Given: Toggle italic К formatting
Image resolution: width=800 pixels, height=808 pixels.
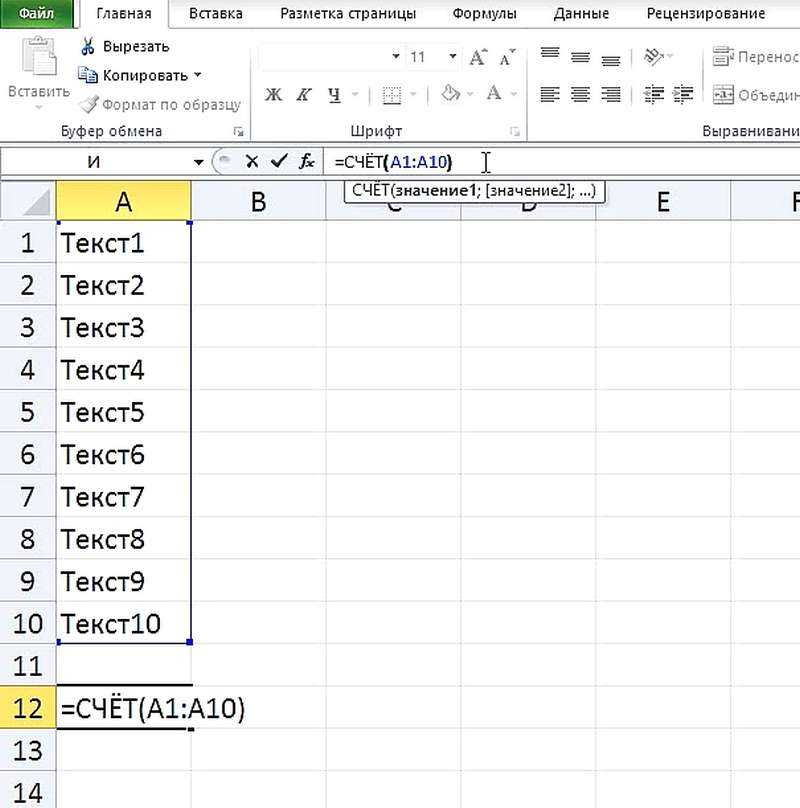Looking at the screenshot, I should tap(304, 94).
